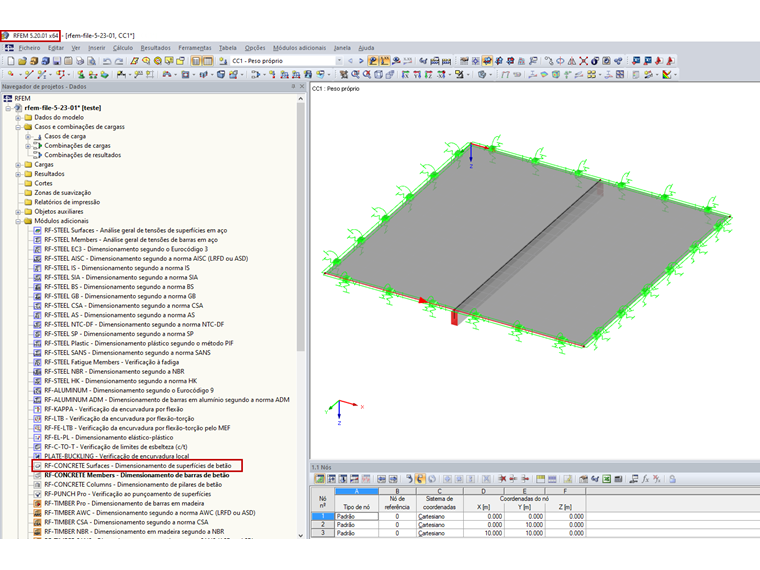Click navigator scrollbar down arrow
The width and height of the screenshot is (760, 570).
(301, 535)
